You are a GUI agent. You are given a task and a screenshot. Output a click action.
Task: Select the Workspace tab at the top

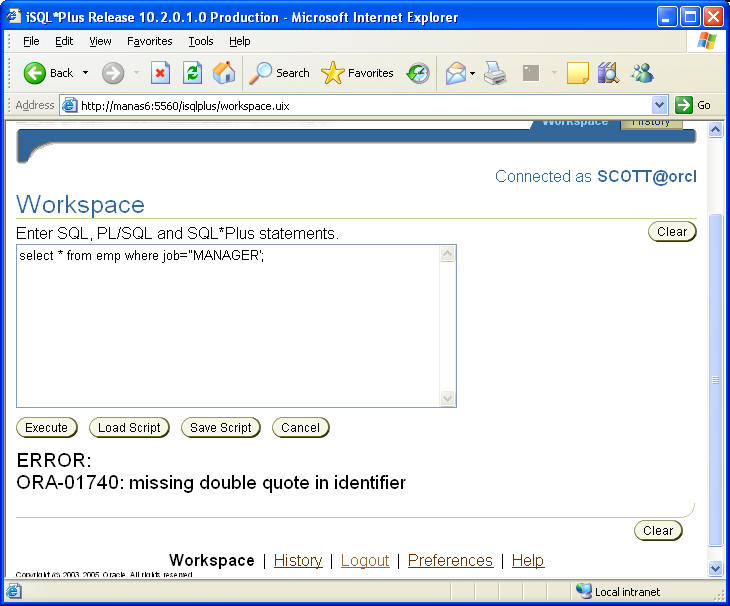(x=575, y=123)
